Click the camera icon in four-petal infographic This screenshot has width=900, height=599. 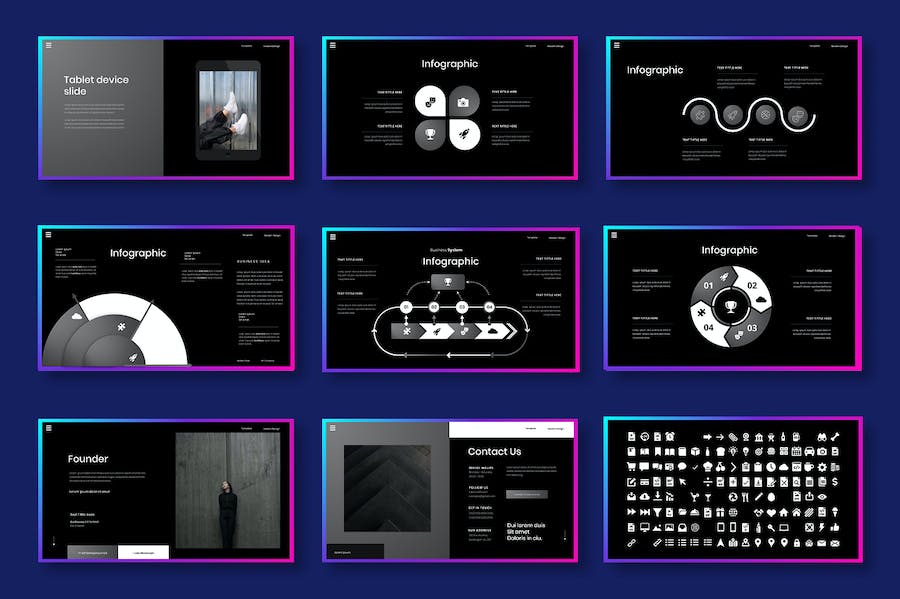(464, 101)
